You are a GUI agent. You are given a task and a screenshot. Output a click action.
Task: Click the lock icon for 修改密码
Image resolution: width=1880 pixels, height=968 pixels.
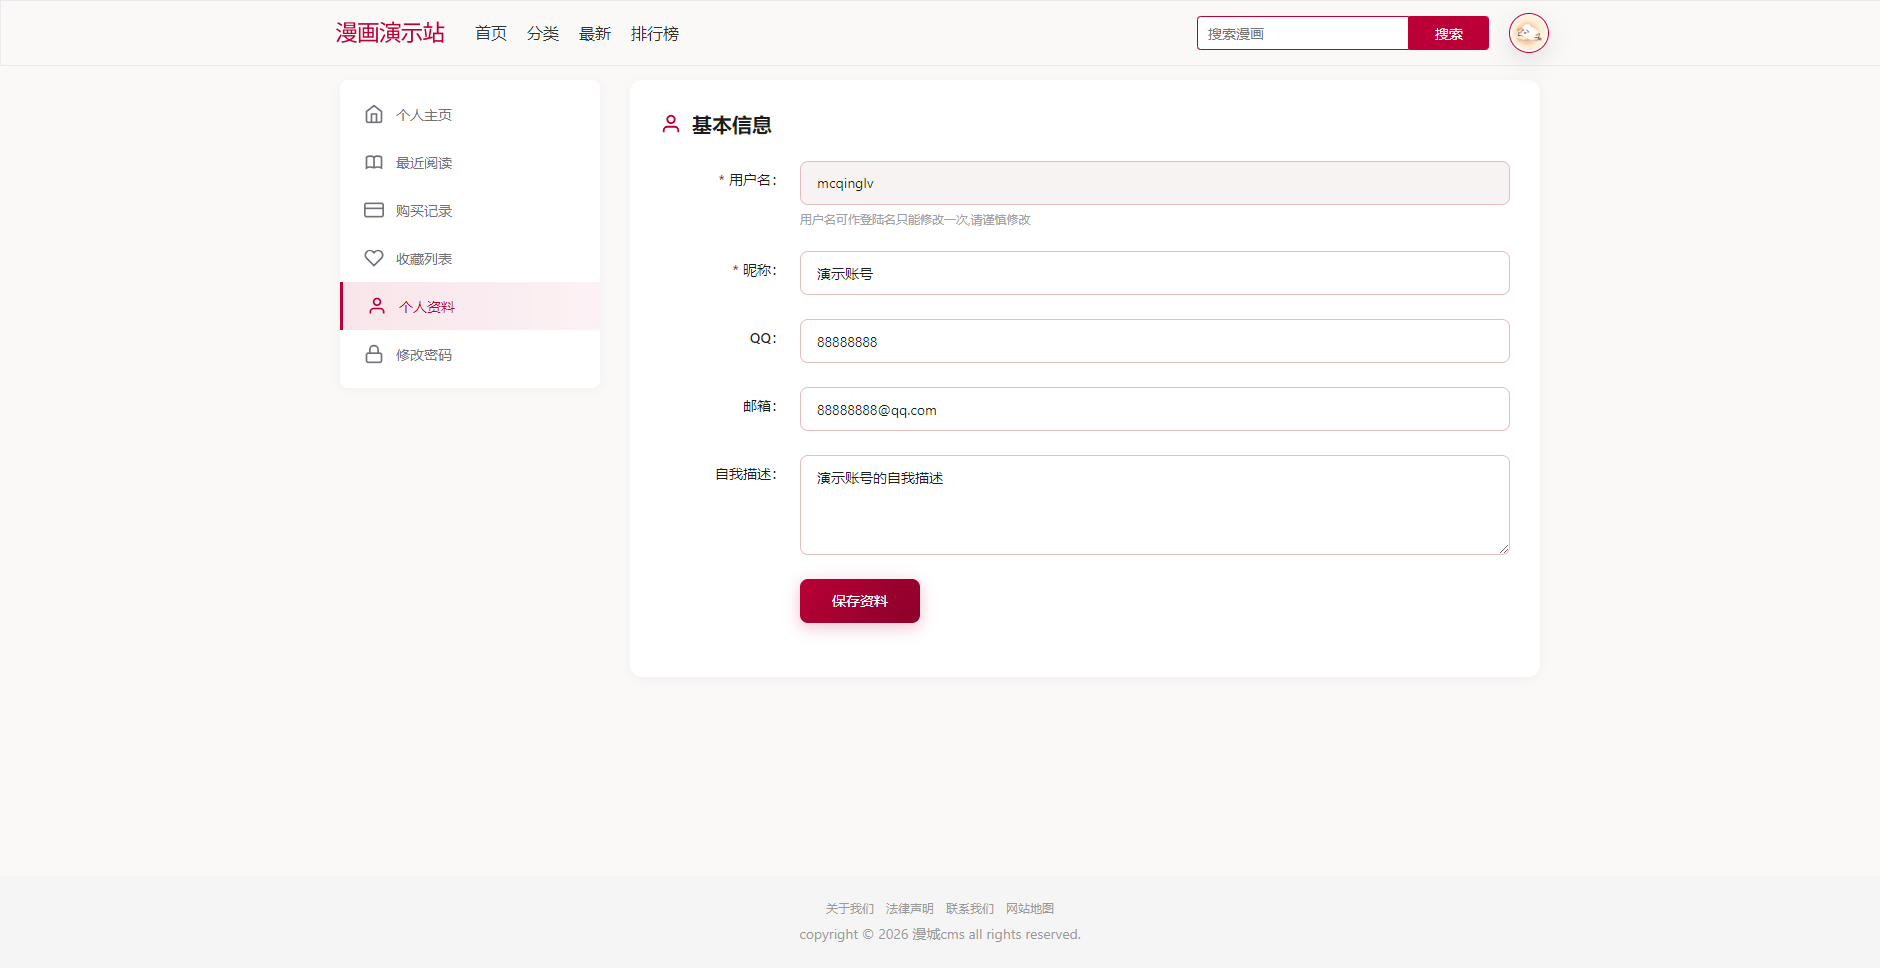pyautogui.click(x=374, y=354)
